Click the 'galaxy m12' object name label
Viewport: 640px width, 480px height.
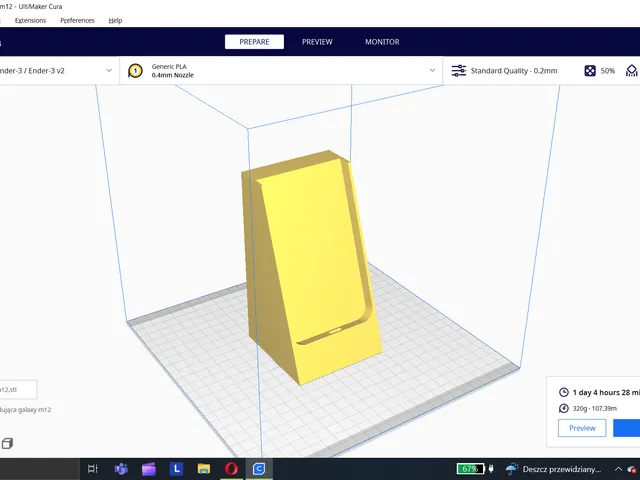25,409
